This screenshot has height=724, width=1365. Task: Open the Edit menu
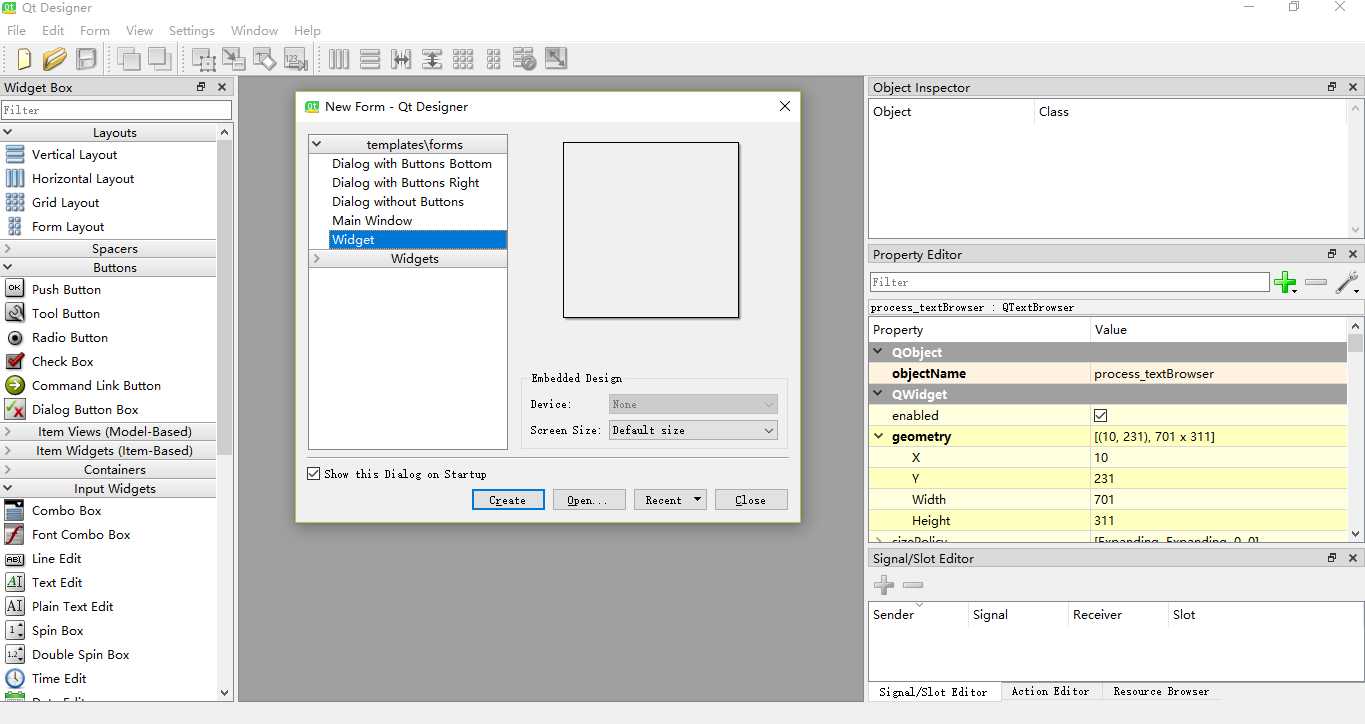(x=53, y=30)
